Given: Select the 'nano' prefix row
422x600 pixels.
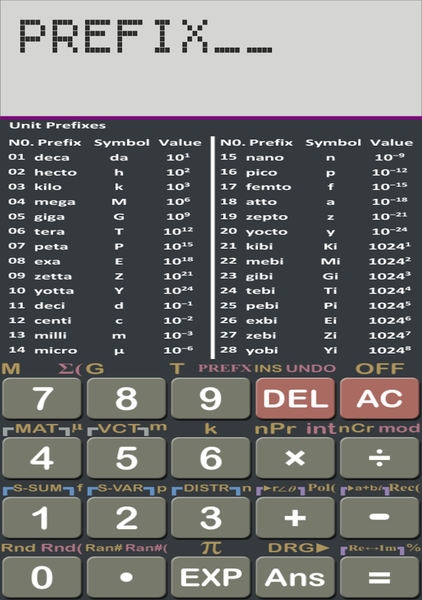Looking at the screenshot, I should point(313,157).
